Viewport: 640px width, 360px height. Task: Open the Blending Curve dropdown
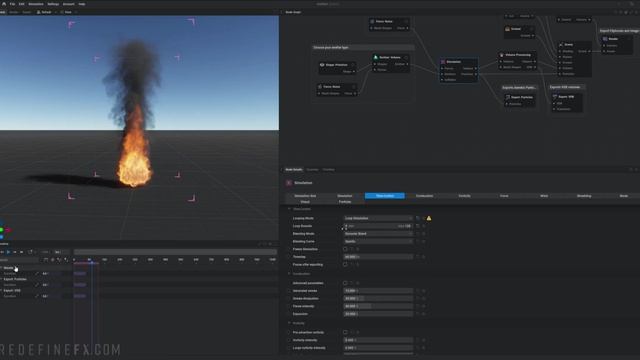378,242
